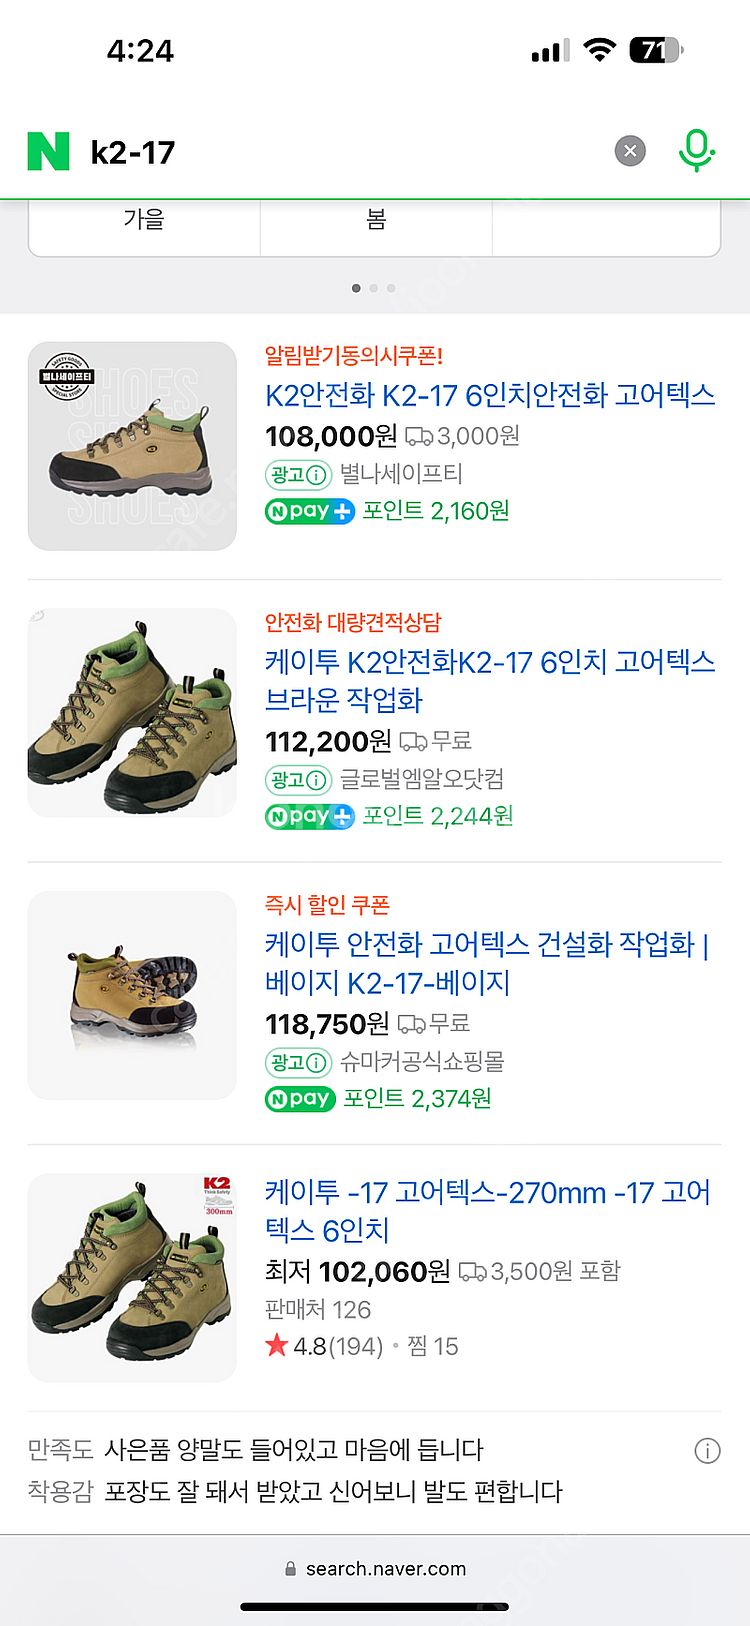750x1626 pixels.
Task: Clear the search text with X icon
Action: pos(630,152)
